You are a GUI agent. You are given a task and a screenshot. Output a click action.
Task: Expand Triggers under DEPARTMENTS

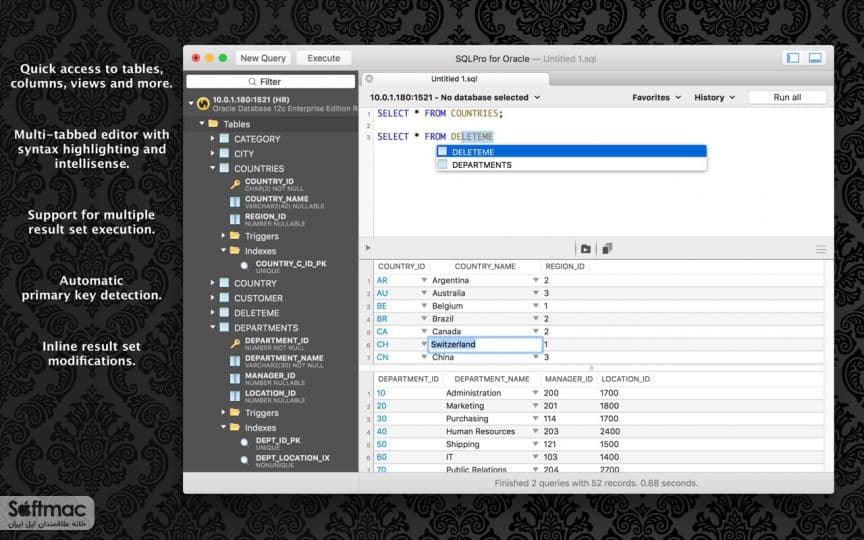tap(223, 412)
